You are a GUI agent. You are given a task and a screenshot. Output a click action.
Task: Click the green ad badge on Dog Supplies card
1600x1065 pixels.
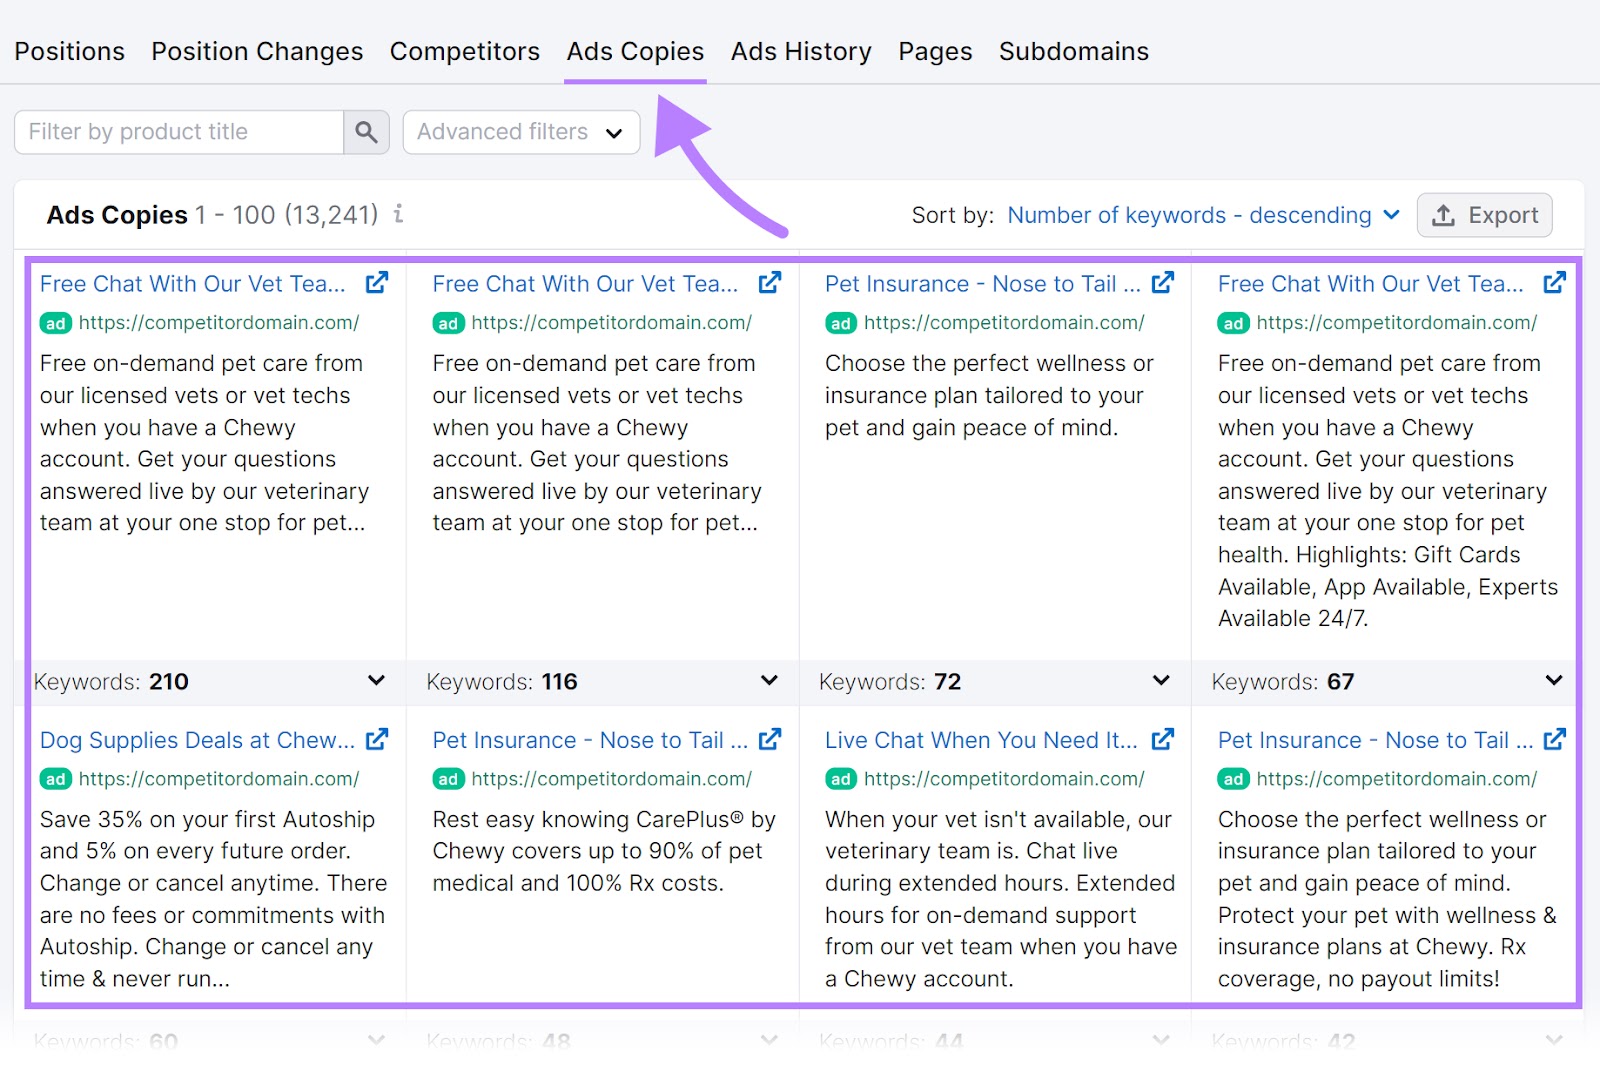[x=56, y=779]
